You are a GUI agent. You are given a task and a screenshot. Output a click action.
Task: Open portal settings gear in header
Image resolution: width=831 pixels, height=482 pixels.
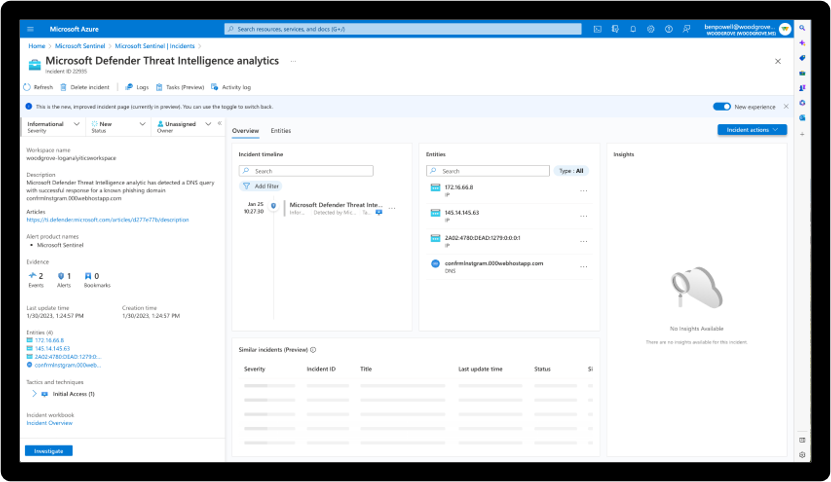651,29
